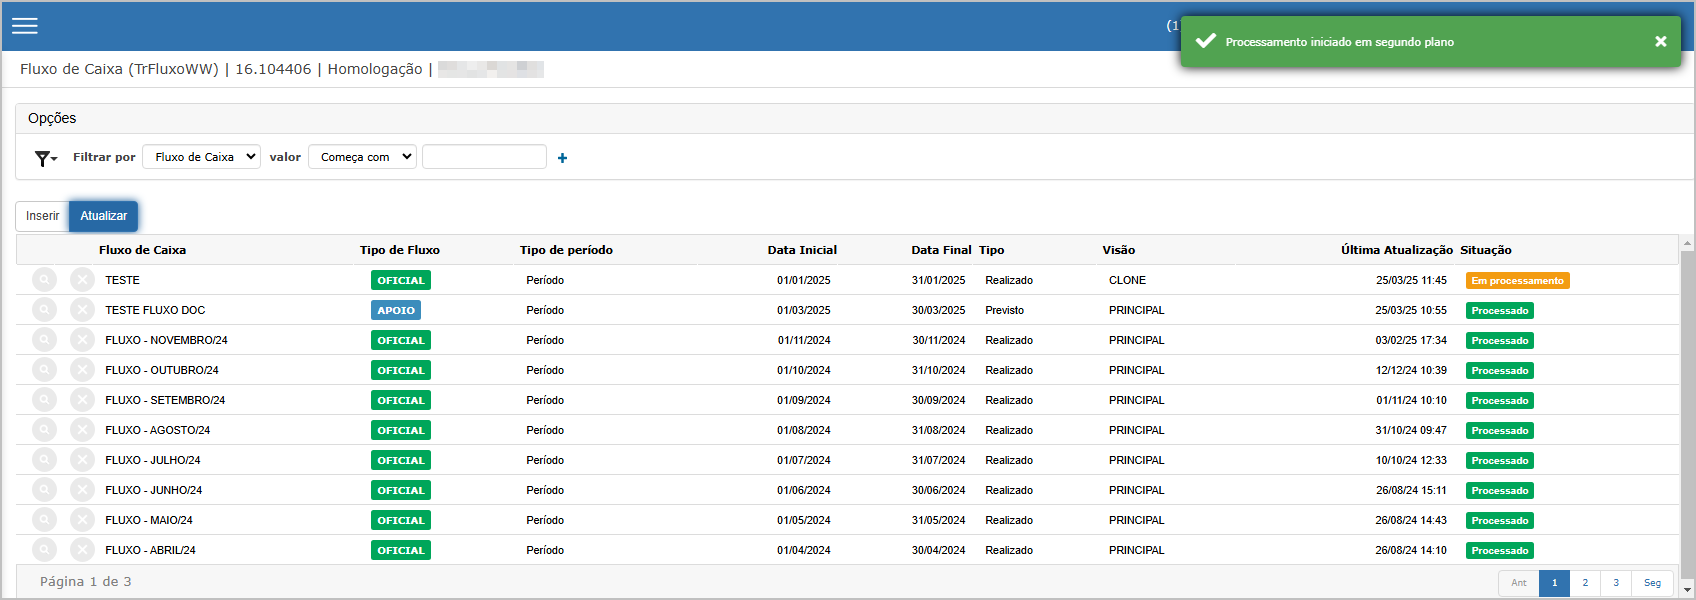Viewport: 1696px width, 600px height.
Task: Click X icon for FLUXO - OUTUBRO/24
Action: [83, 370]
